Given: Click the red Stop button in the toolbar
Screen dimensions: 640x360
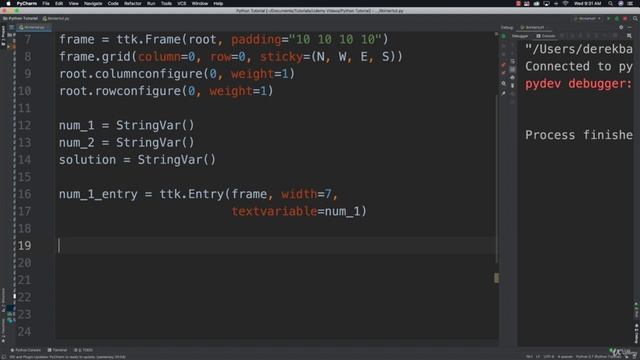Looking at the screenshot, I should tap(625, 18).
